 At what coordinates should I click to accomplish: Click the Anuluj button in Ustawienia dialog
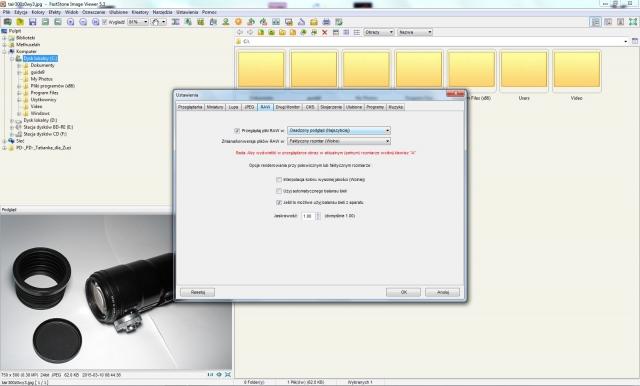[442, 292]
